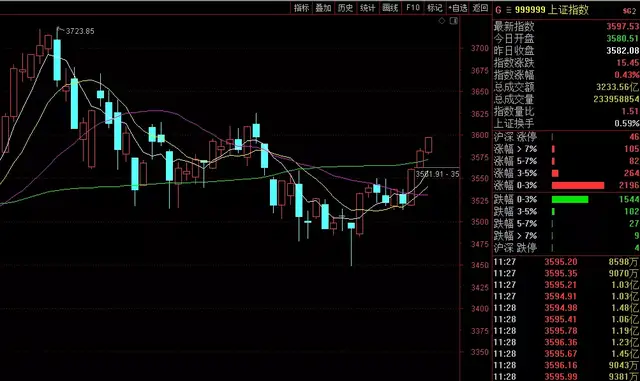Click the SG2 marker in the header
Viewport: 640px width, 381px height.
click(x=629, y=11)
